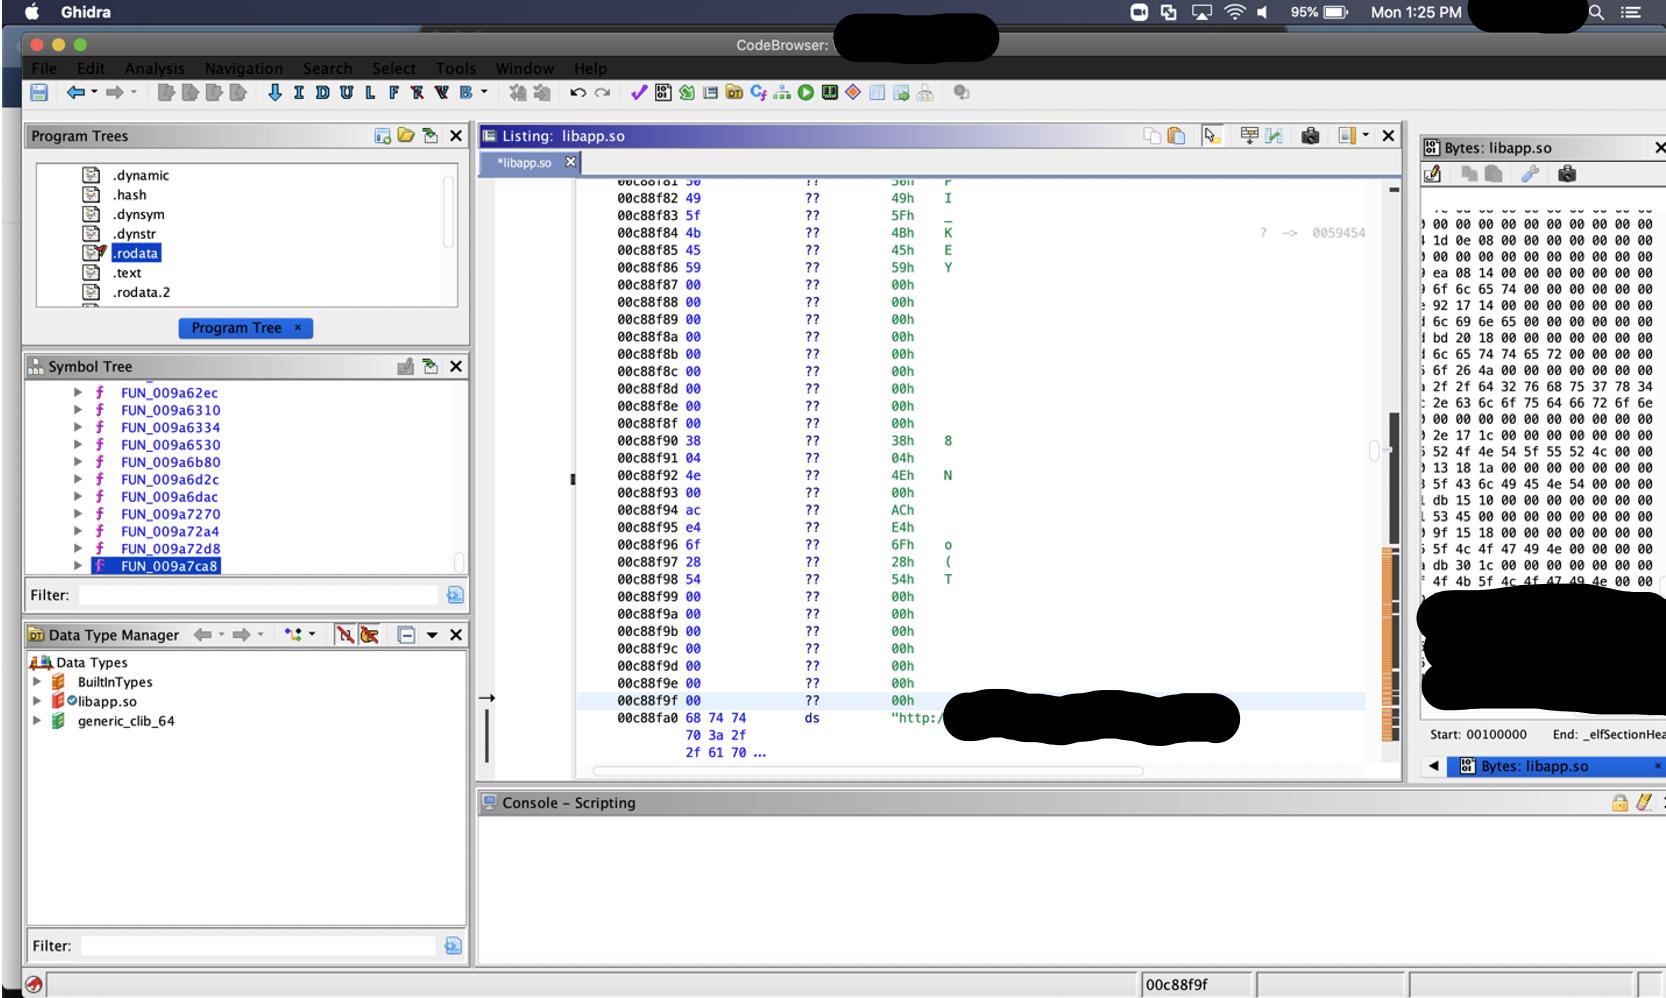This screenshot has width=1666, height=998.
Task: Open the back-navigation history dropdown arrow
Action: point(95,93)
